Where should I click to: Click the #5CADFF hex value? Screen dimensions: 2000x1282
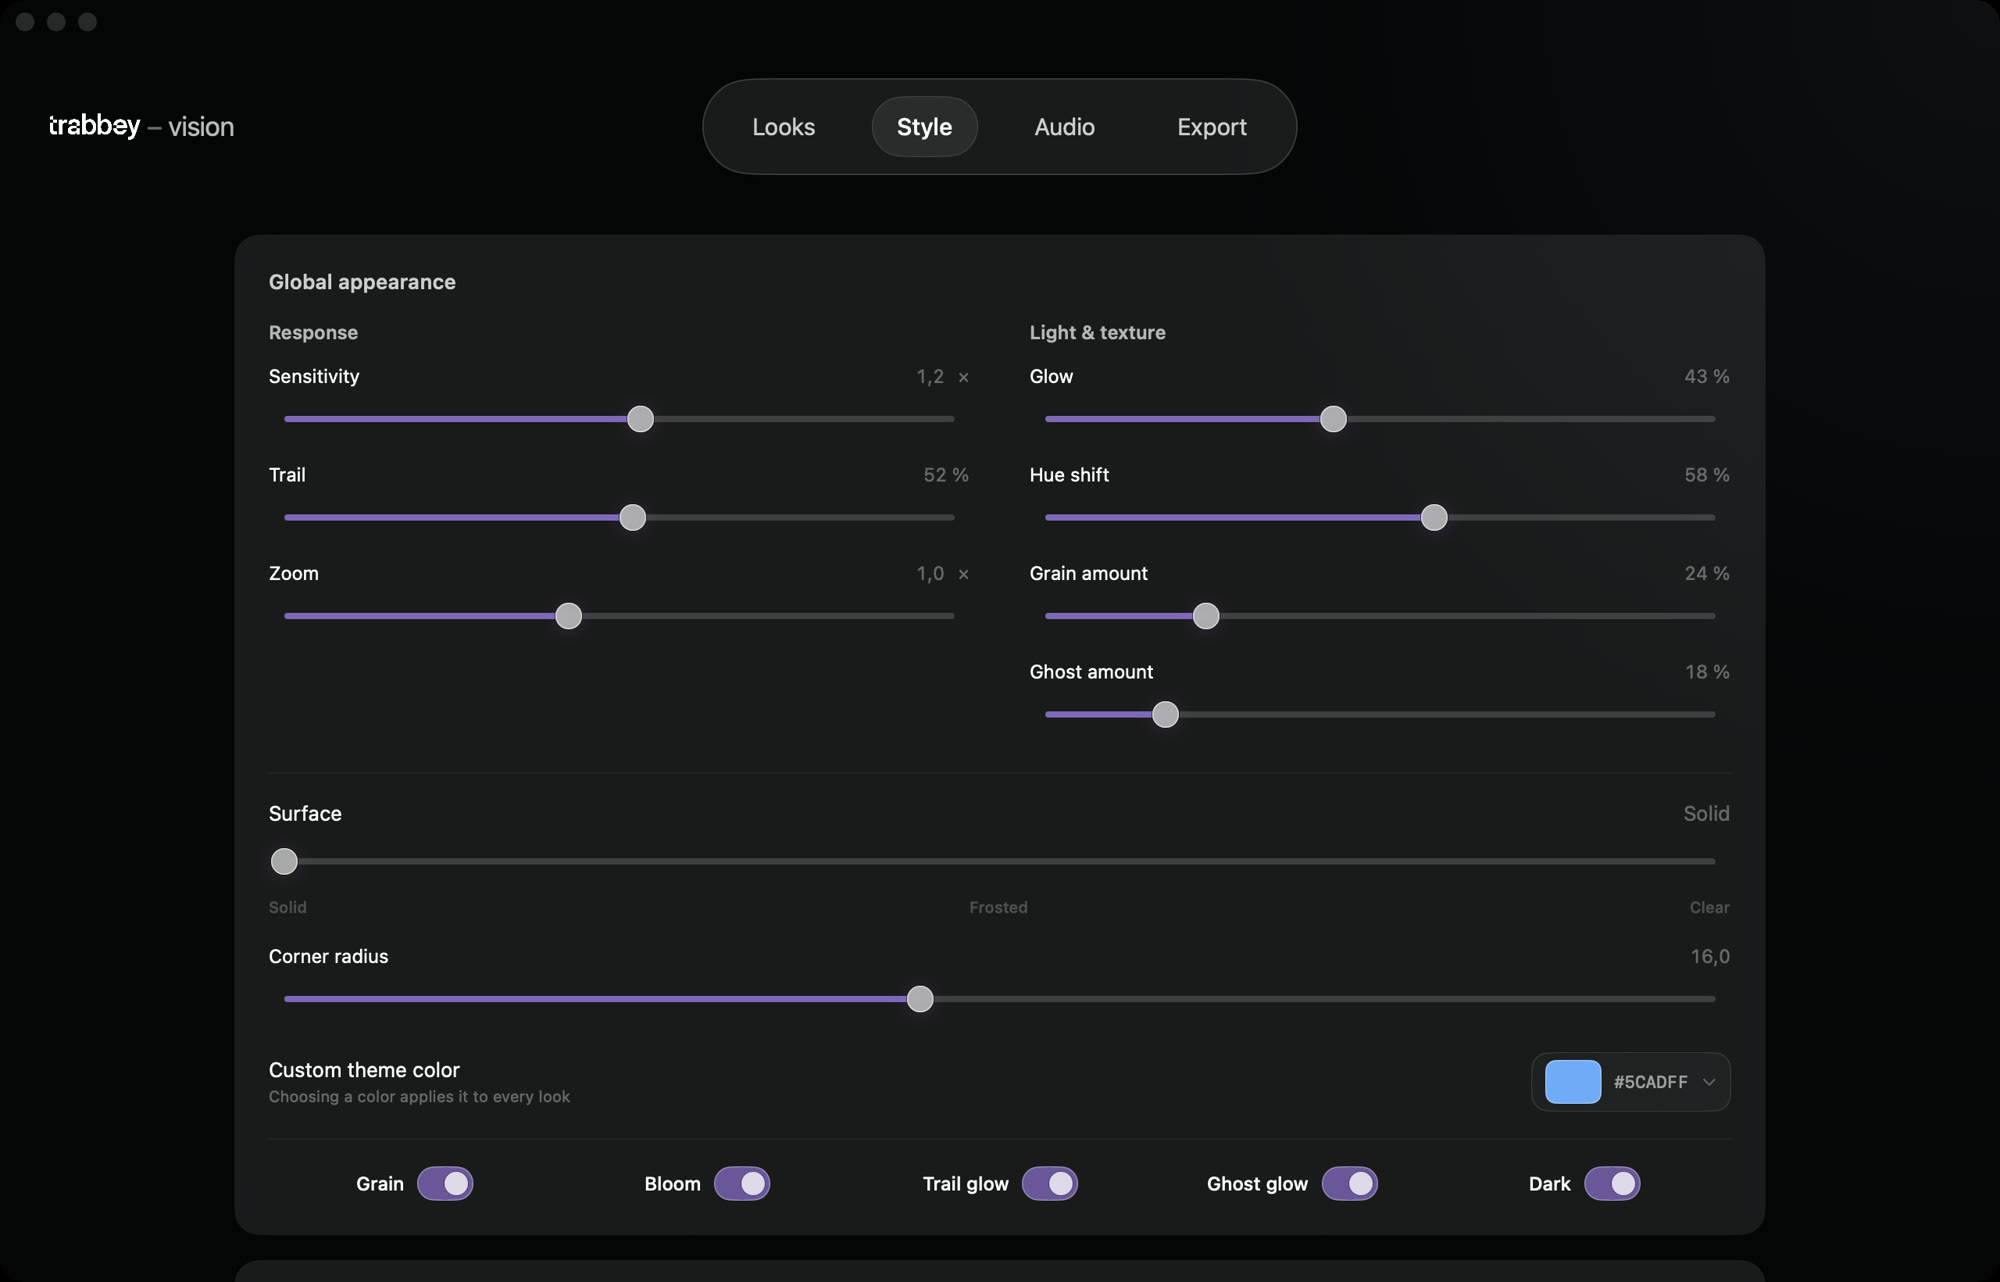coord(1650,1082)
